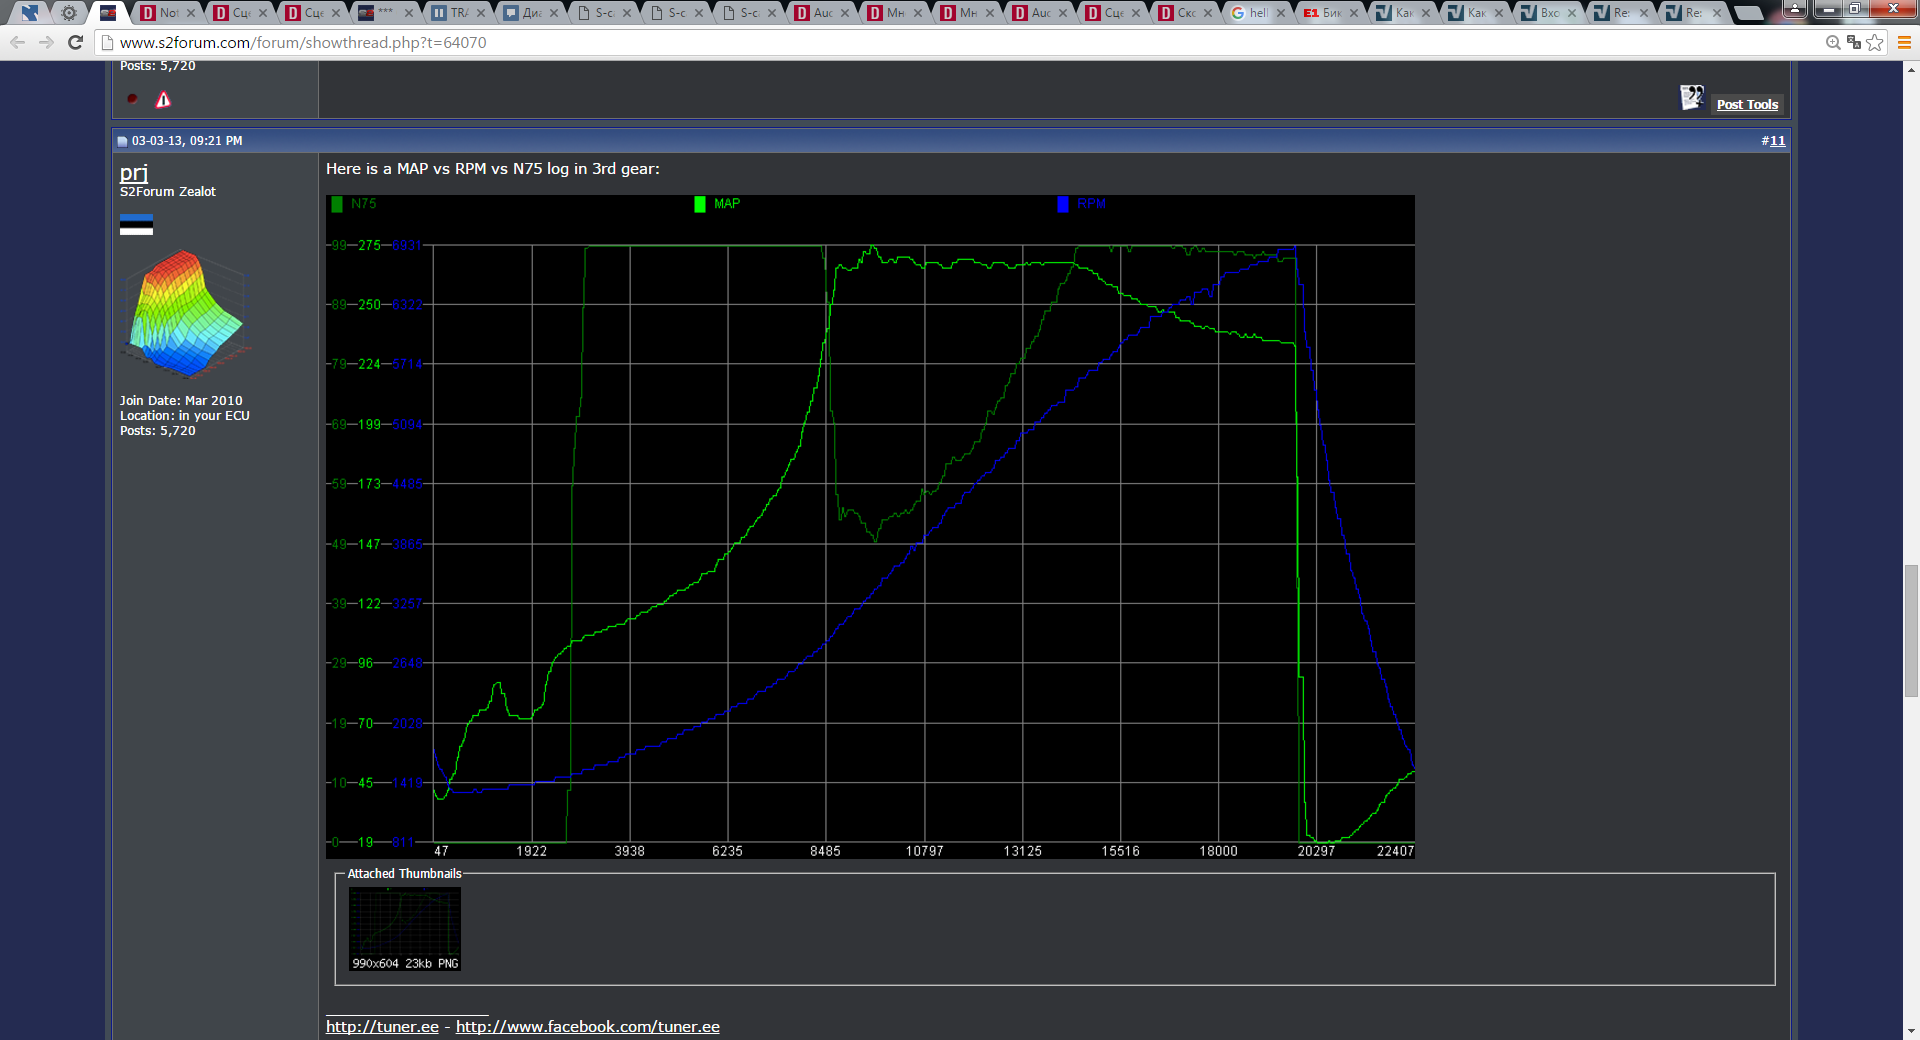Click the browser reload button
The height and width of the screenshot is (1040, 1920).
tap(75, 42)
